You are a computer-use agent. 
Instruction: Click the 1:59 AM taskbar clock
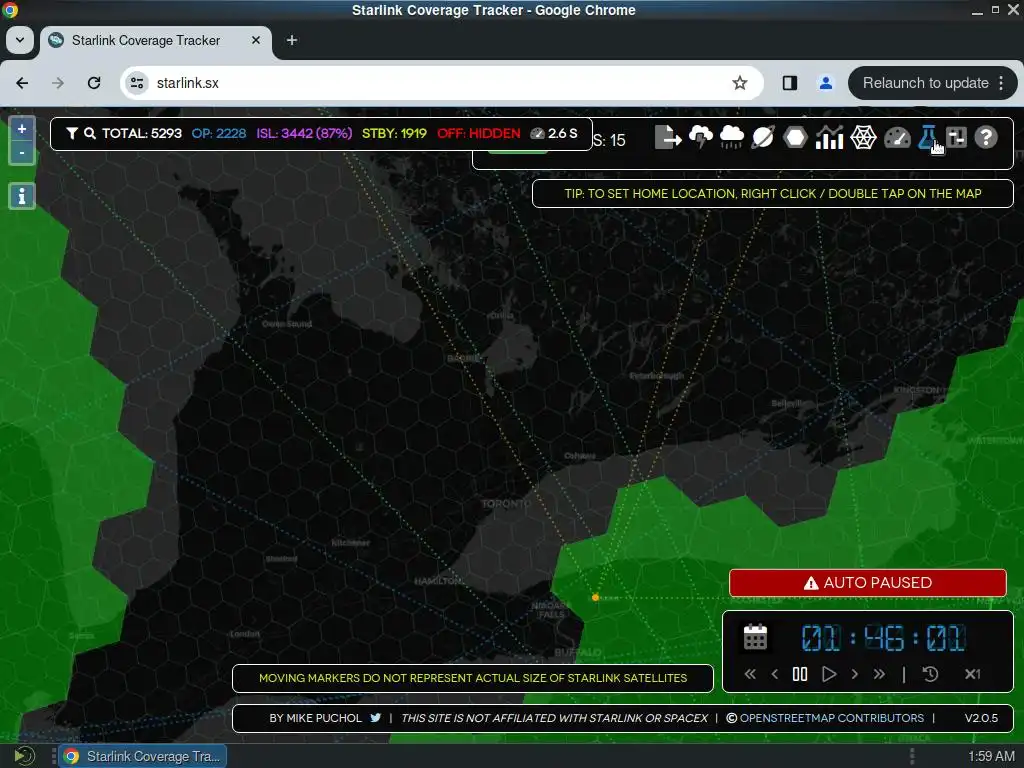click(x=991, y=756)
